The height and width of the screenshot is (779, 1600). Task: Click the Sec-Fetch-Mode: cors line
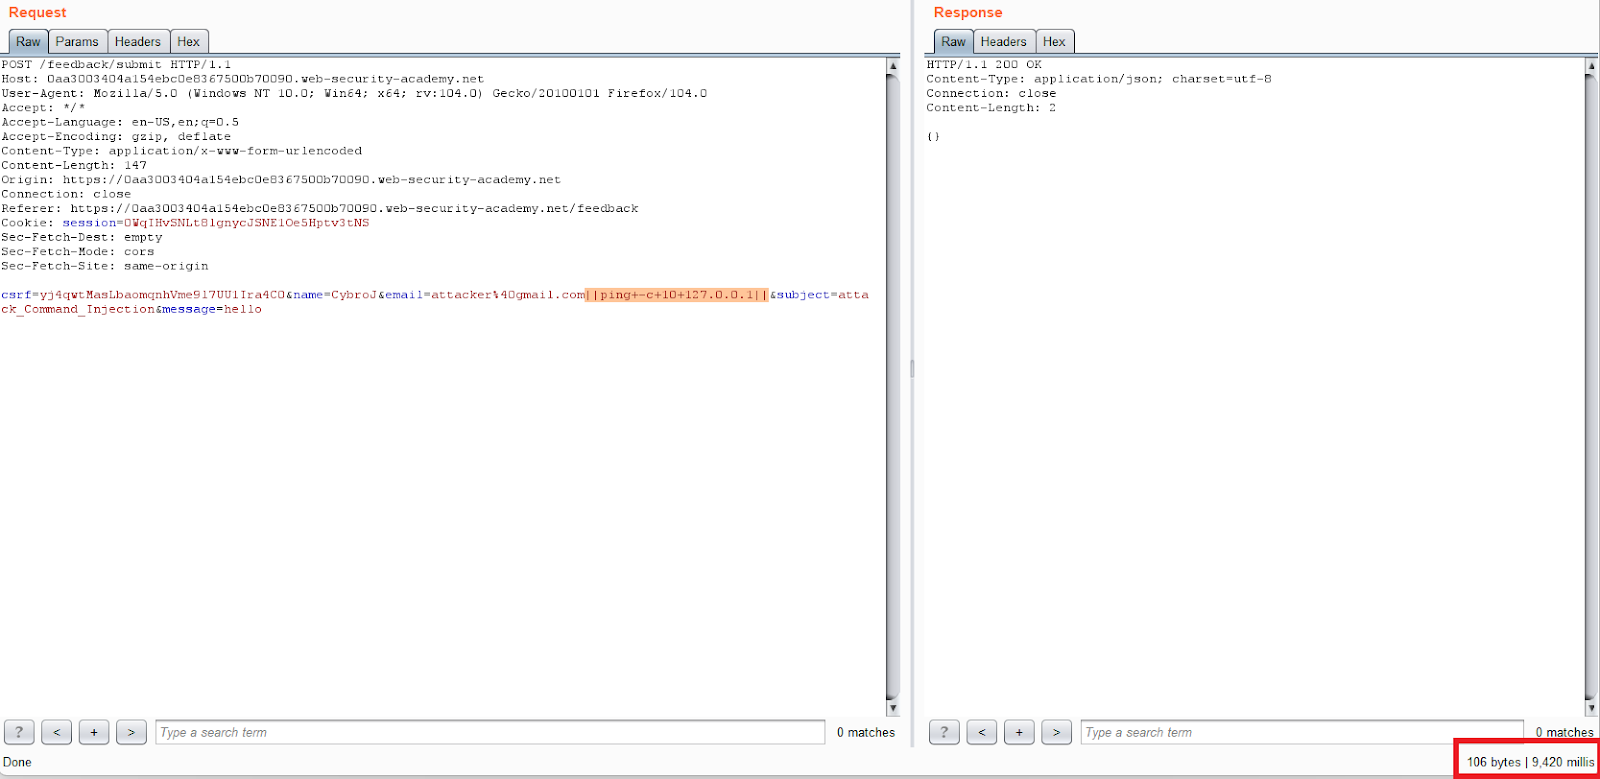click(78, 252)
